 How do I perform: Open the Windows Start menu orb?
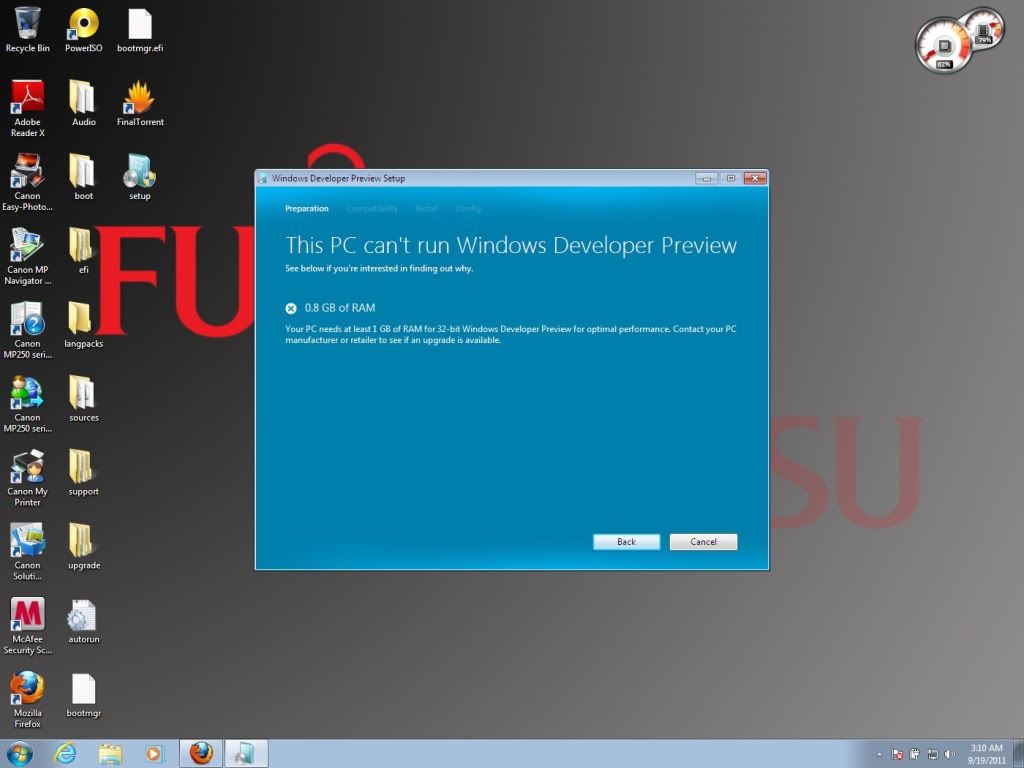[18, 754]
